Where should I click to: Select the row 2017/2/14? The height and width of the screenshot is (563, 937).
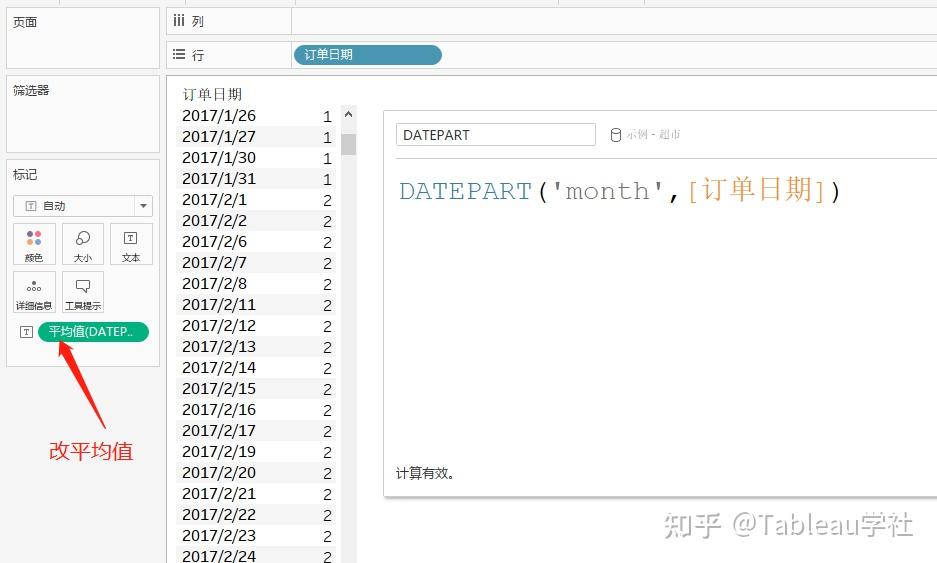(256, 368)
